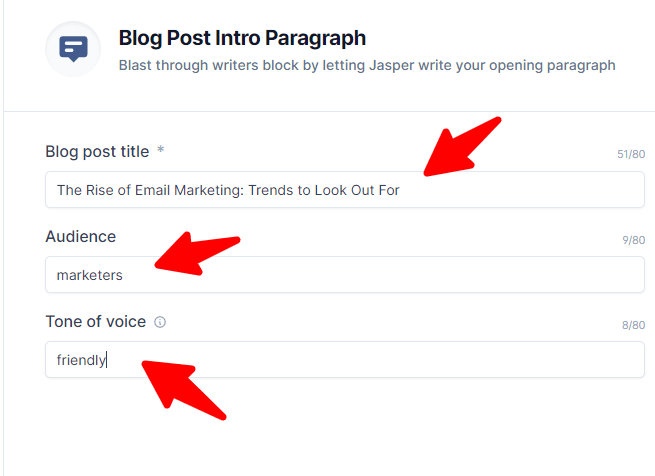This screenshot has width=655, height=476.
Task: Click the red arrow pointing at Audience field
Action: click(x=197, y=254)
